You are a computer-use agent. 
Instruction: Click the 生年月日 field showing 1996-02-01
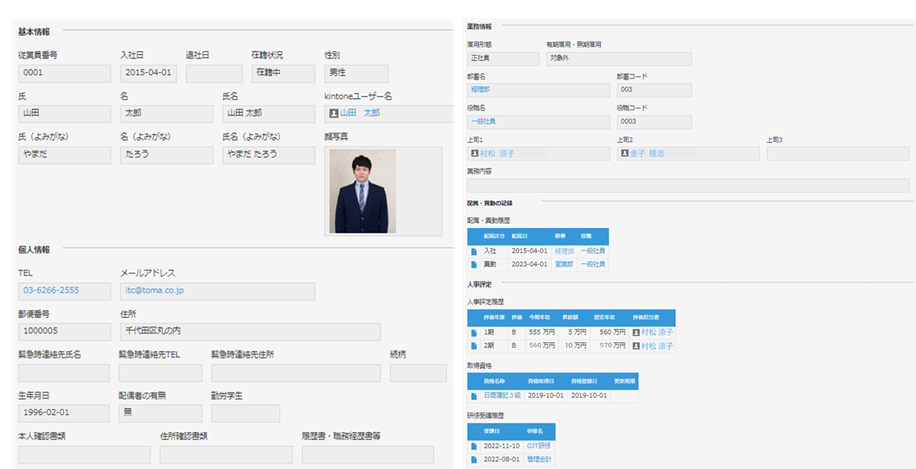tap(64, 414)
